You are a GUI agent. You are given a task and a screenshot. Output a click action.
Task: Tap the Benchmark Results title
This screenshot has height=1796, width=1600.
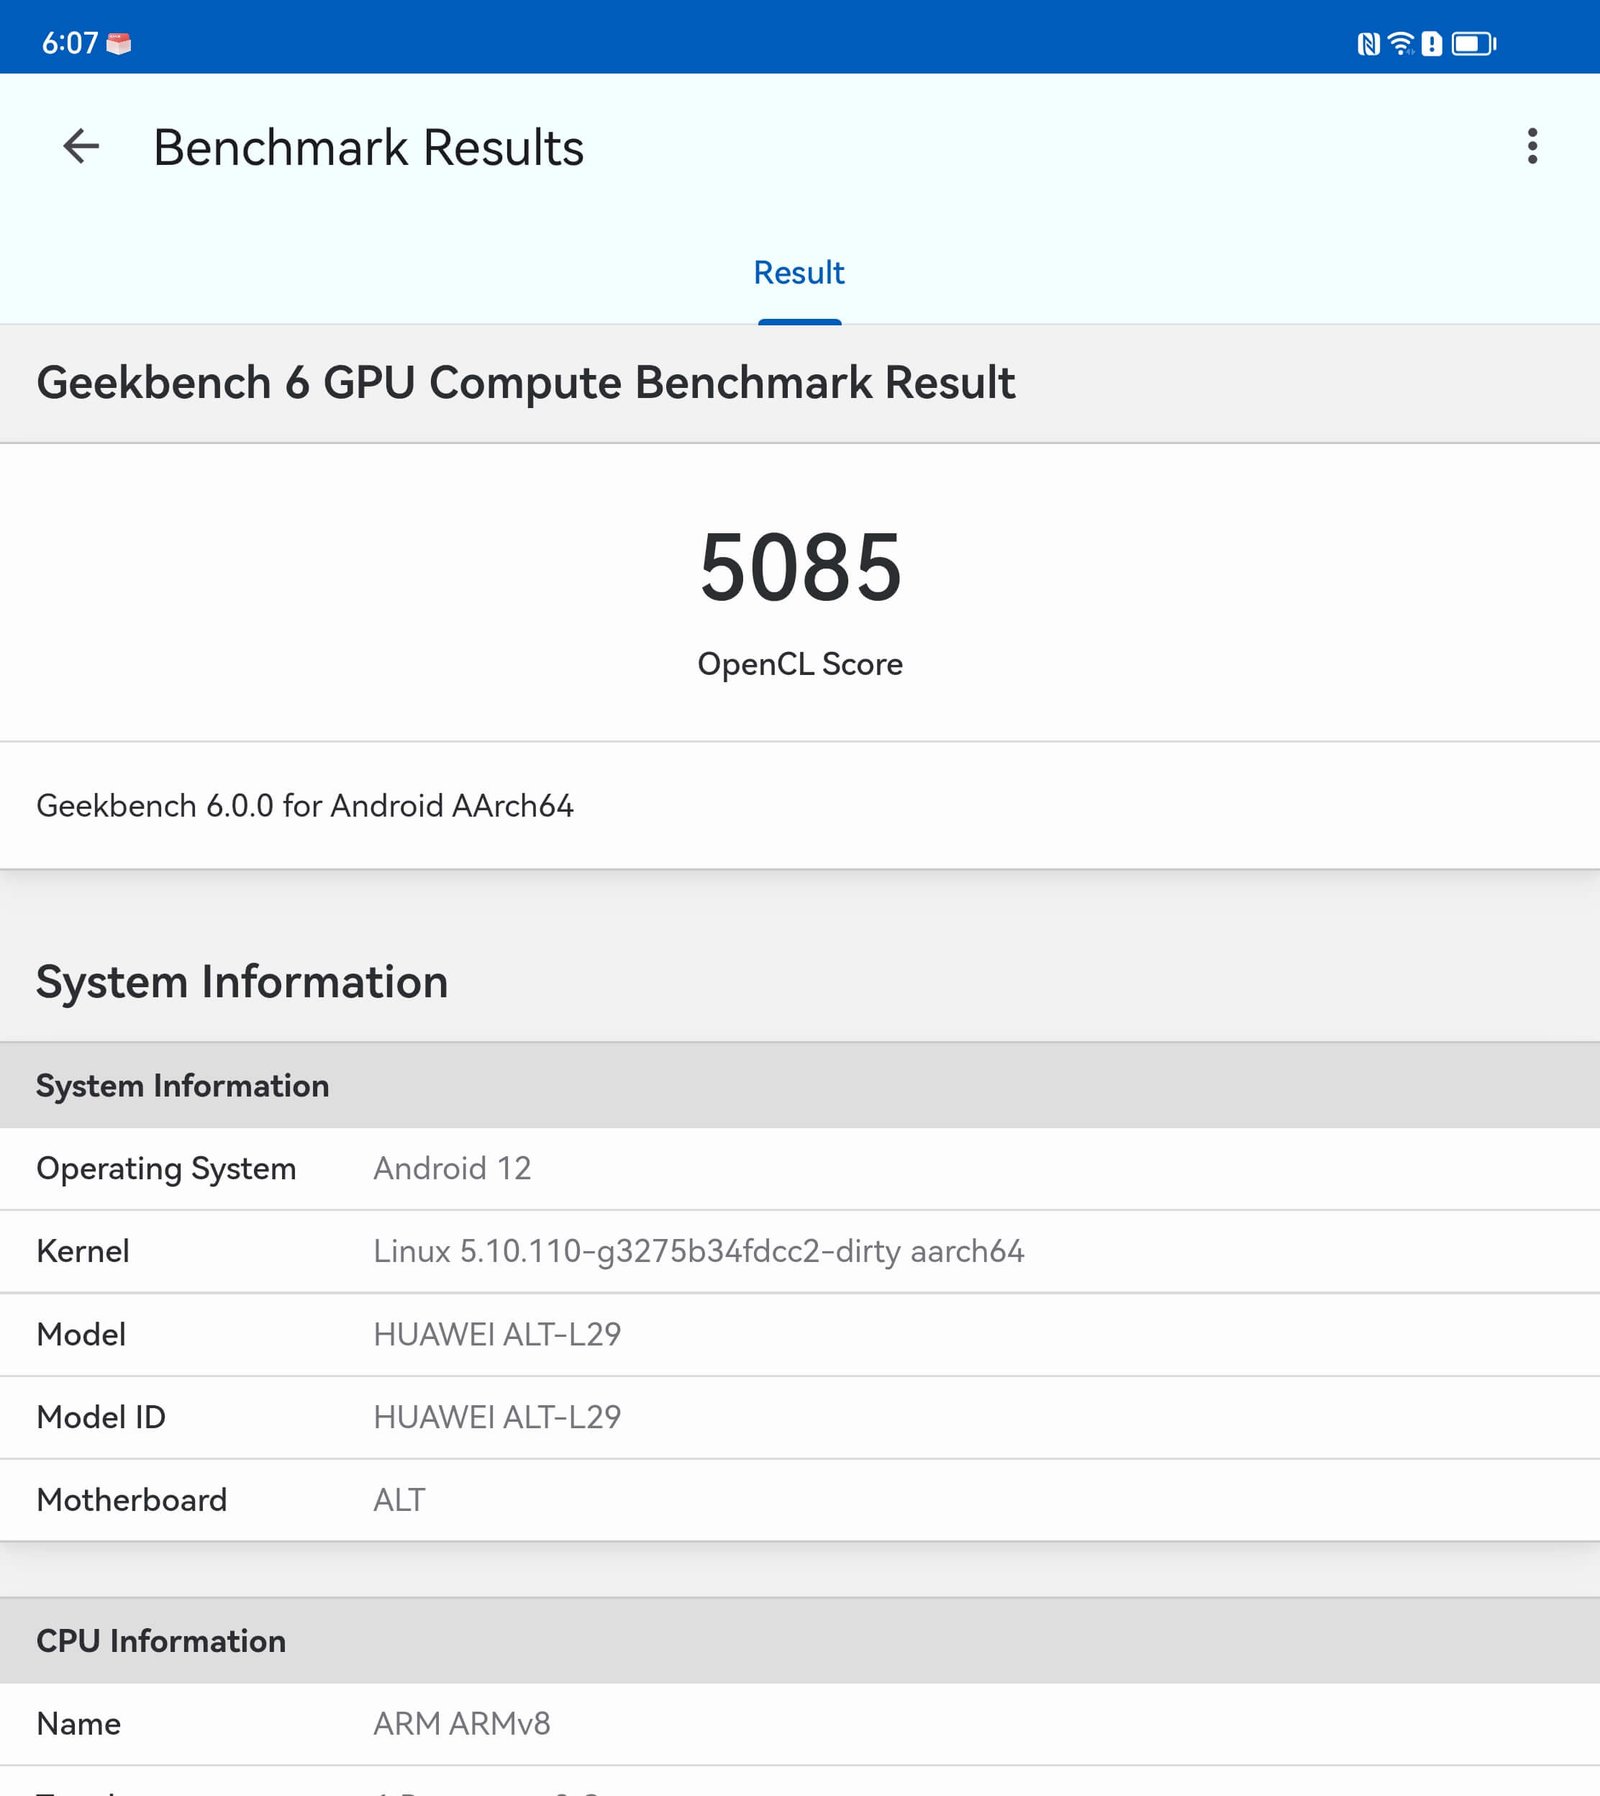[368, 148]
